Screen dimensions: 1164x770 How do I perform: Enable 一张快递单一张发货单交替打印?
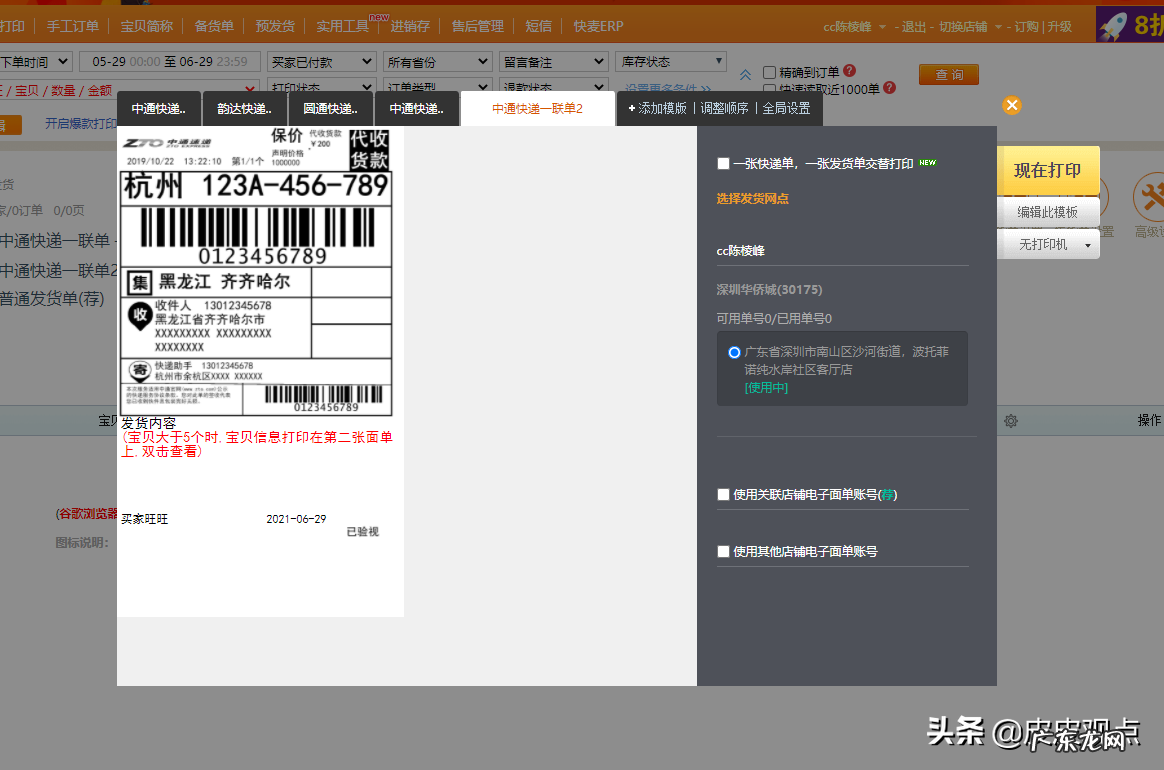(x=723, y=163)
